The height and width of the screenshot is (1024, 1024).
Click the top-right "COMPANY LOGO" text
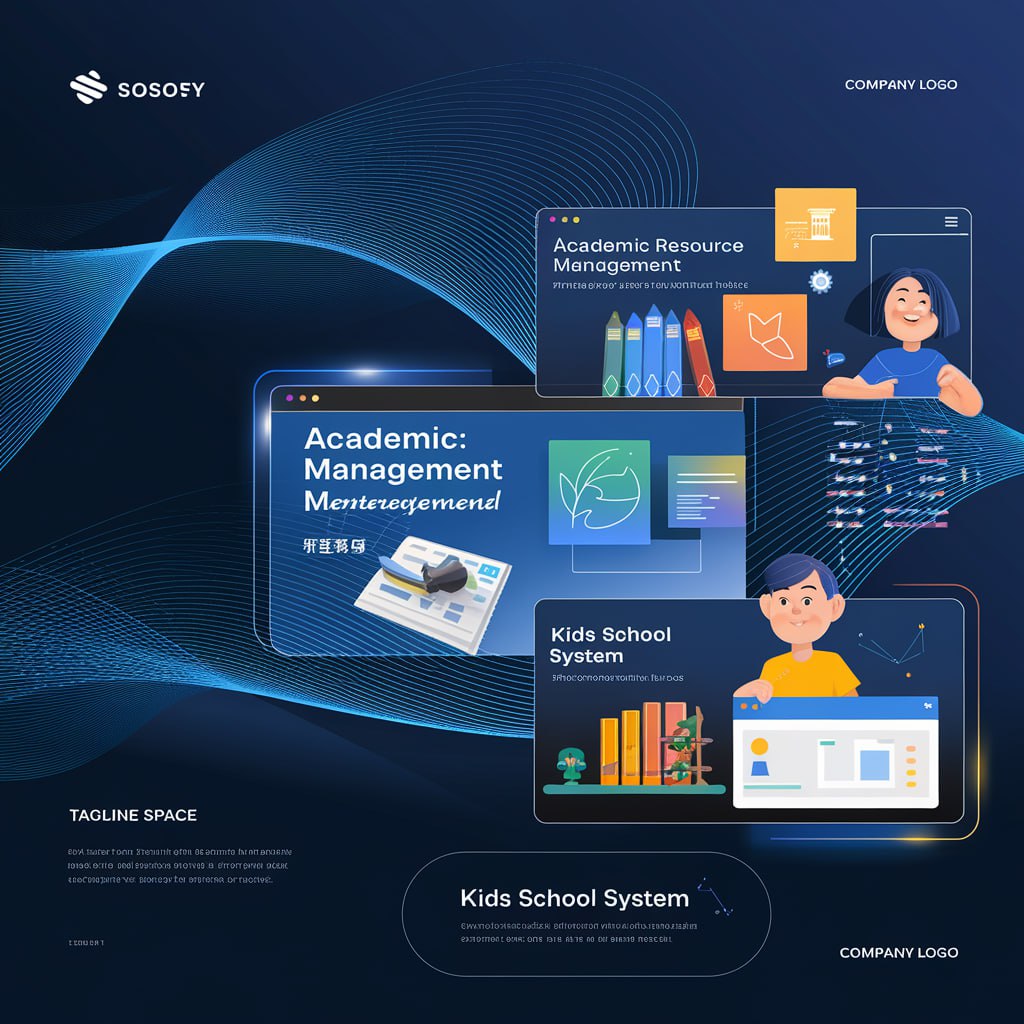click(x=900, y=84)
